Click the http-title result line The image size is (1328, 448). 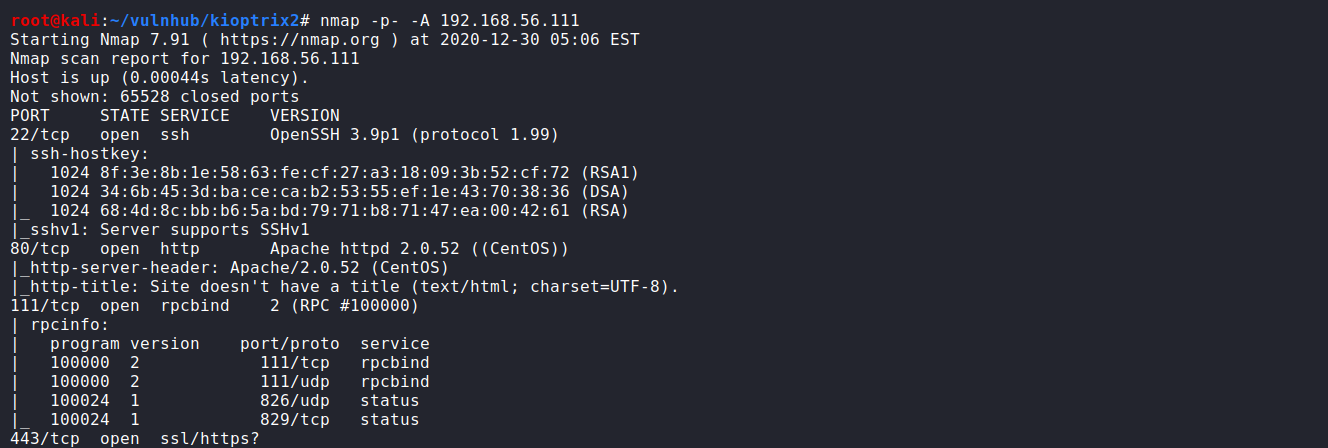(344, 287)
